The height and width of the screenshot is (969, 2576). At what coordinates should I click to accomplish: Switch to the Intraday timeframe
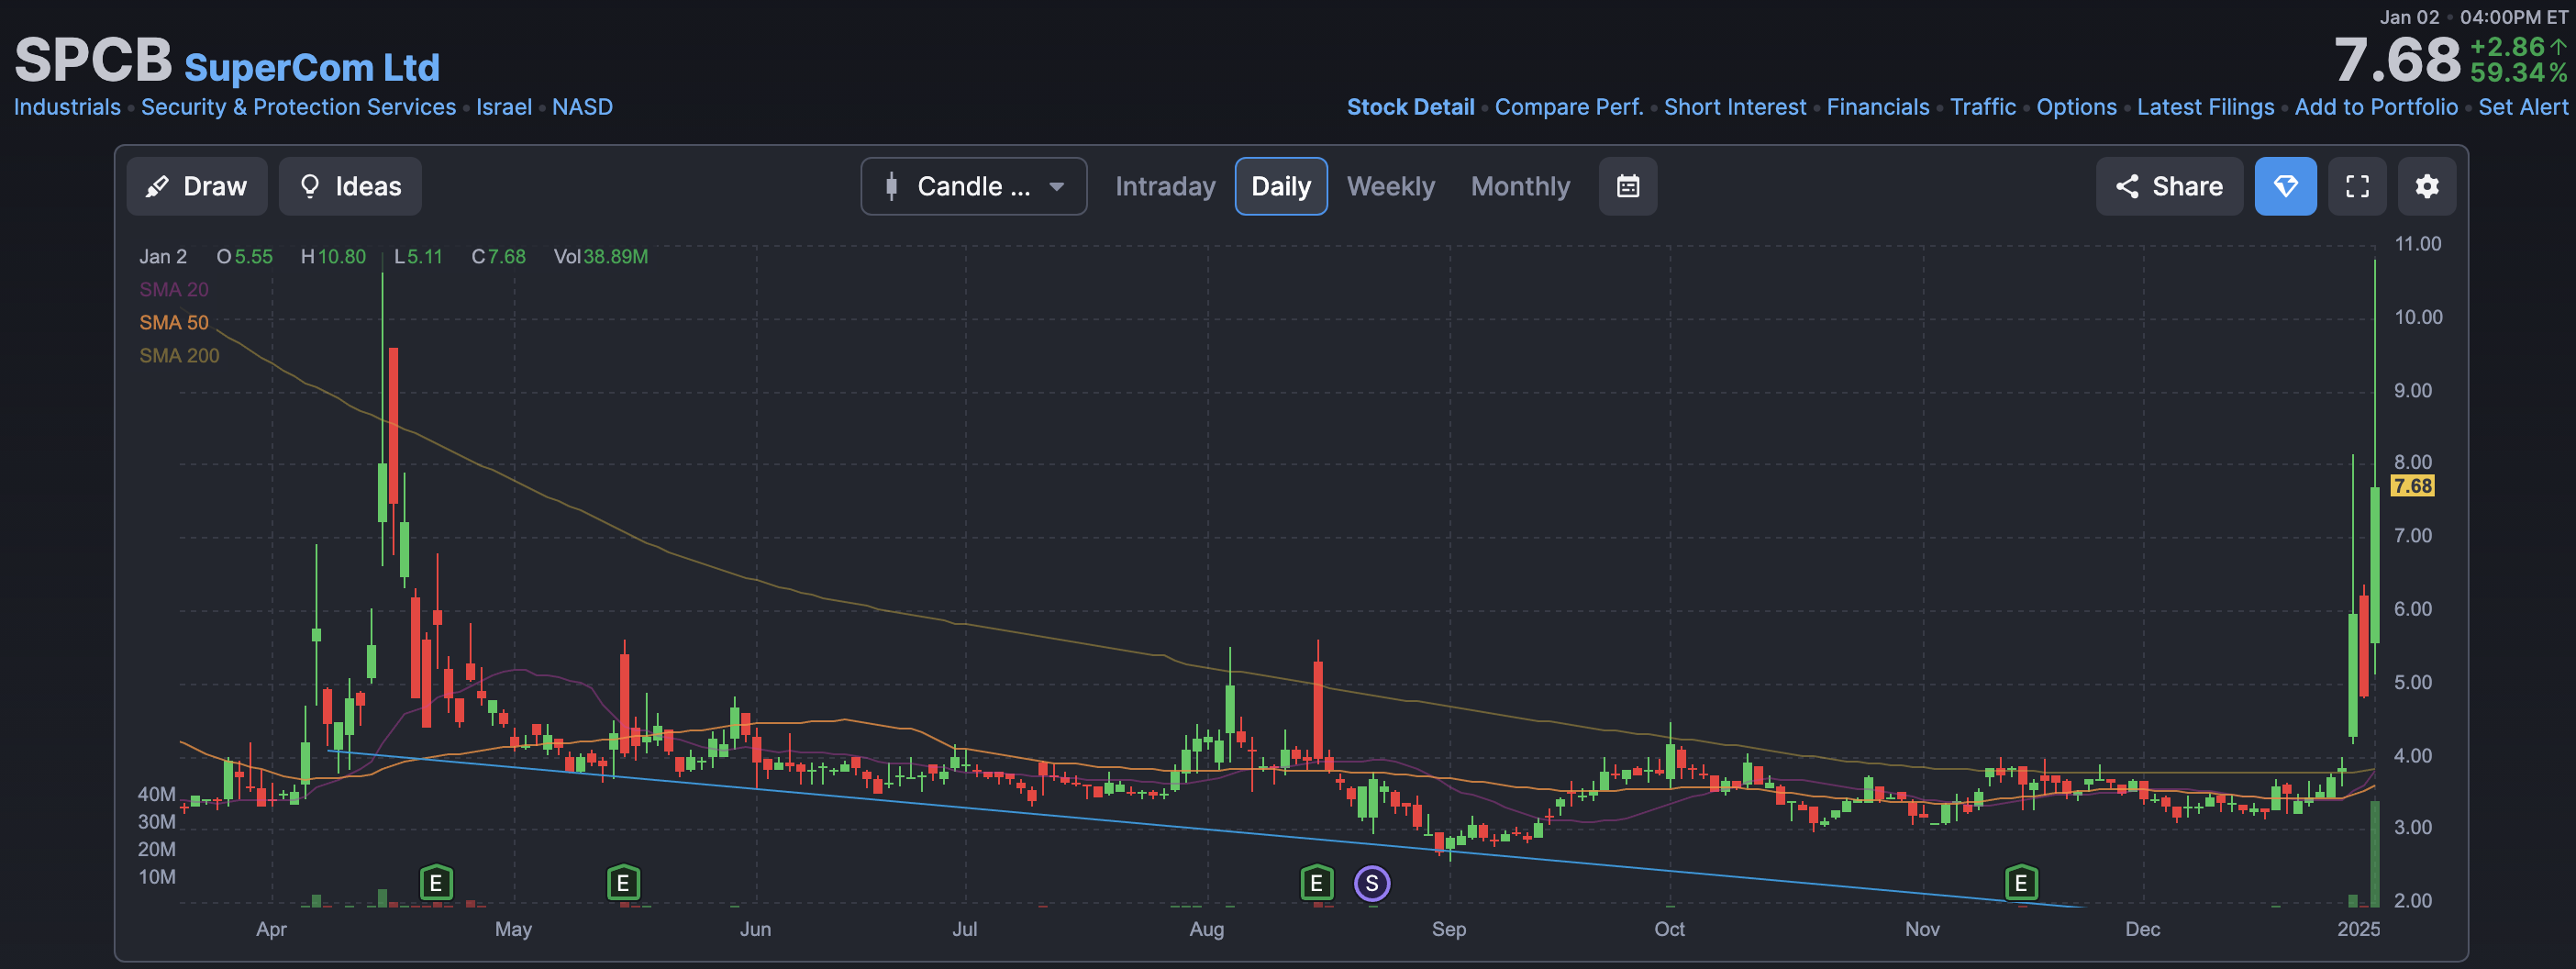(x=1165, y=186)
